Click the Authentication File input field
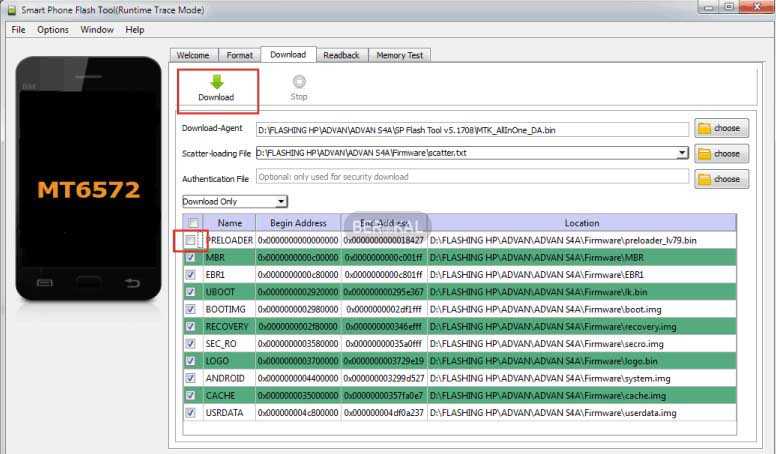This screenshot has width=776, height=454. [472, 177]
